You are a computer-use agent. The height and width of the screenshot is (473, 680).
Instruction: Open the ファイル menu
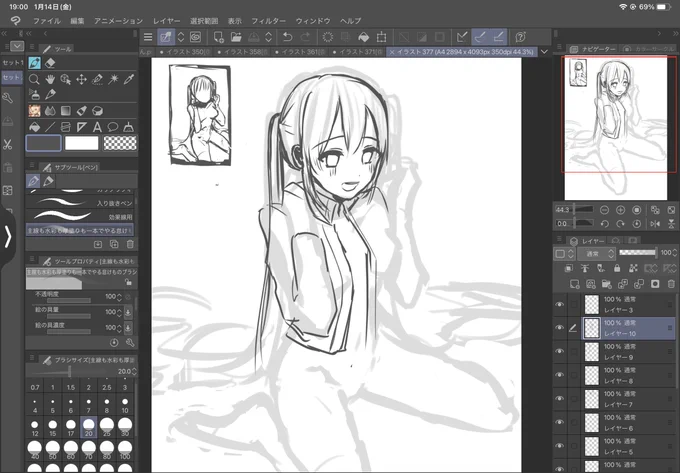coord(47,21)
